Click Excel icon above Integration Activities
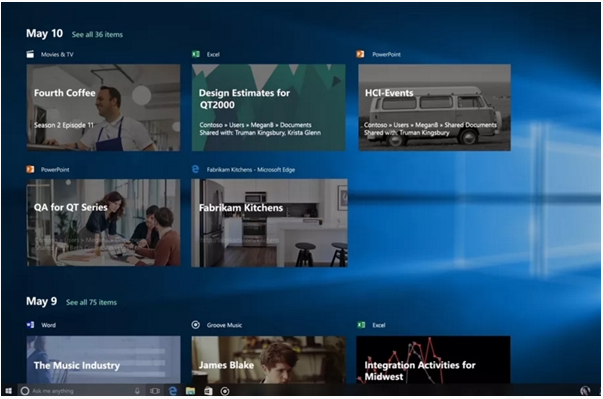 click(361, 325)
